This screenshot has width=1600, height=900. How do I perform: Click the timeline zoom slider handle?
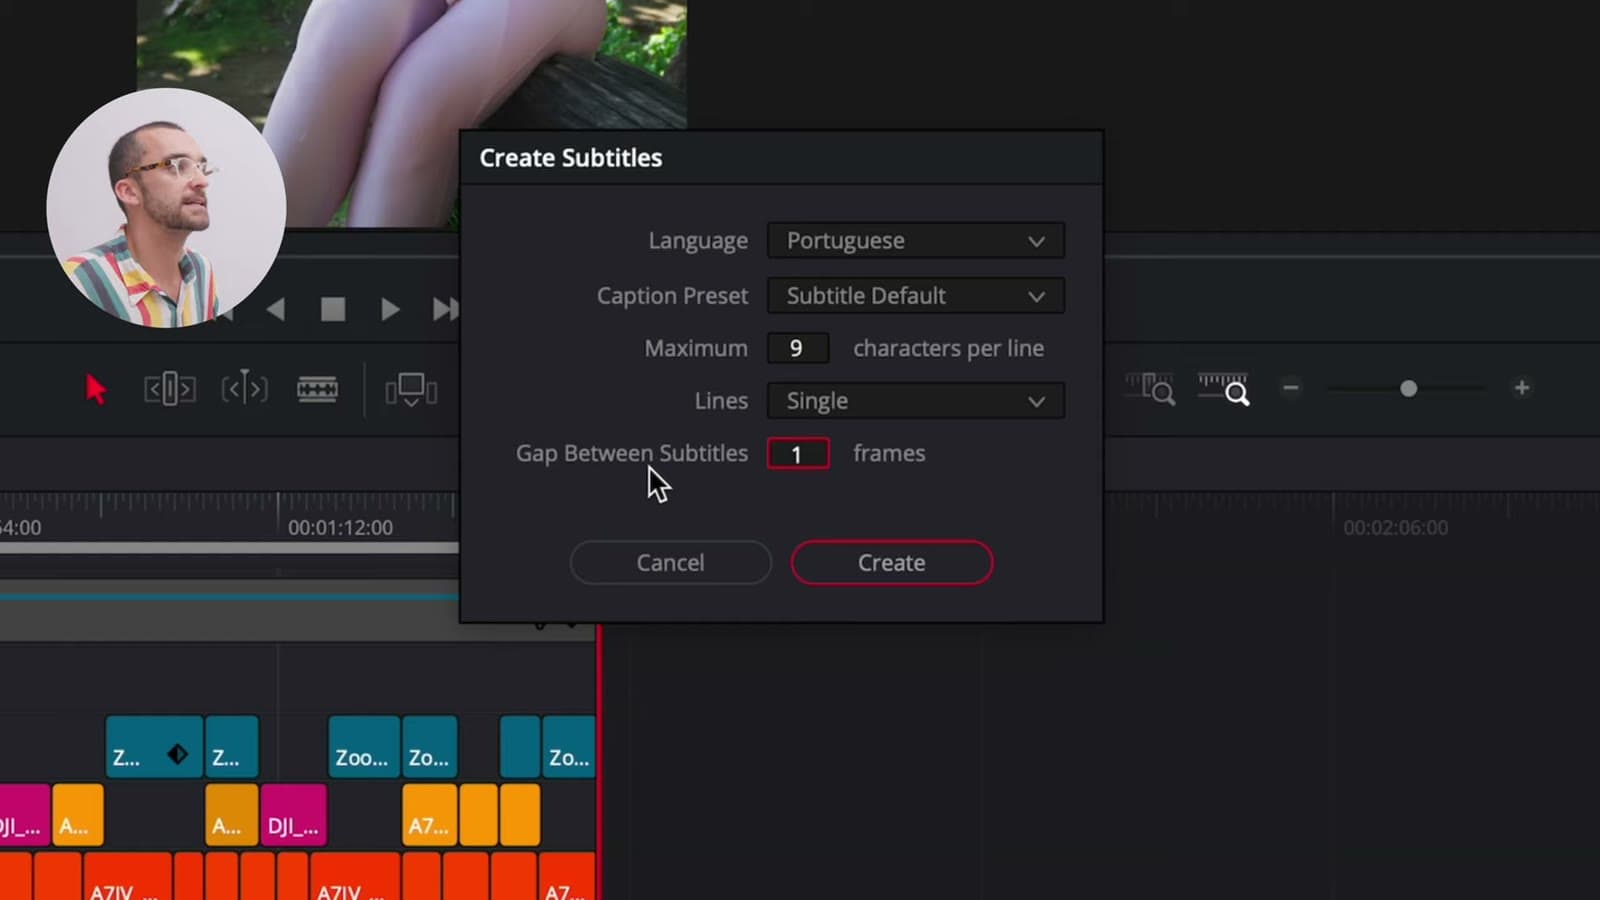tap(1408, 388)
